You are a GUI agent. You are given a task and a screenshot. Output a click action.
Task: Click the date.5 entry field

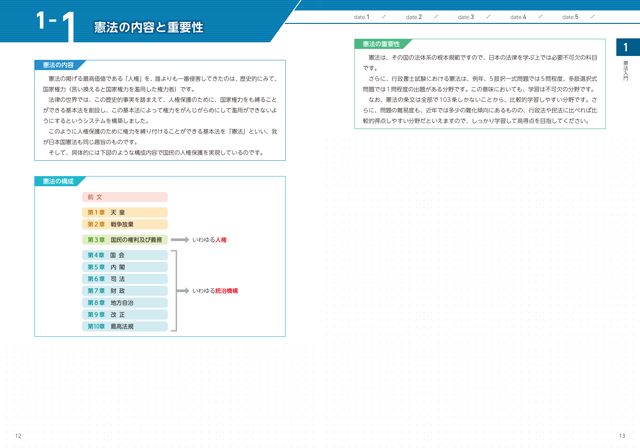[x=578, y=17]
